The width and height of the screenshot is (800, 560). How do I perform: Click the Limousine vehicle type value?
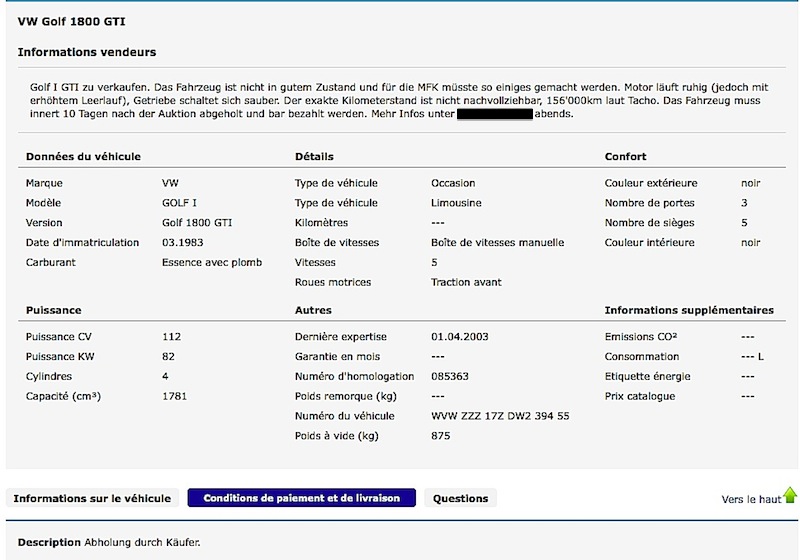[456, 203]
